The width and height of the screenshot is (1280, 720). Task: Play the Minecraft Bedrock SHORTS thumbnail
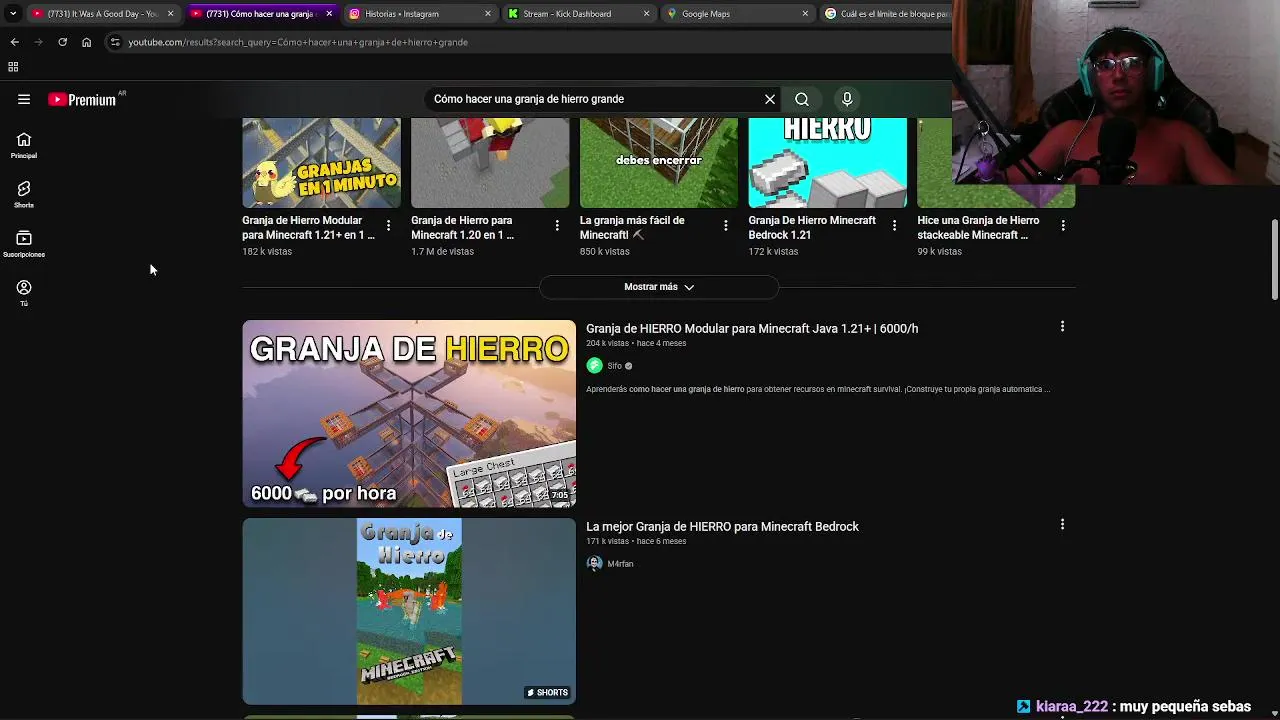pos(409,611)
